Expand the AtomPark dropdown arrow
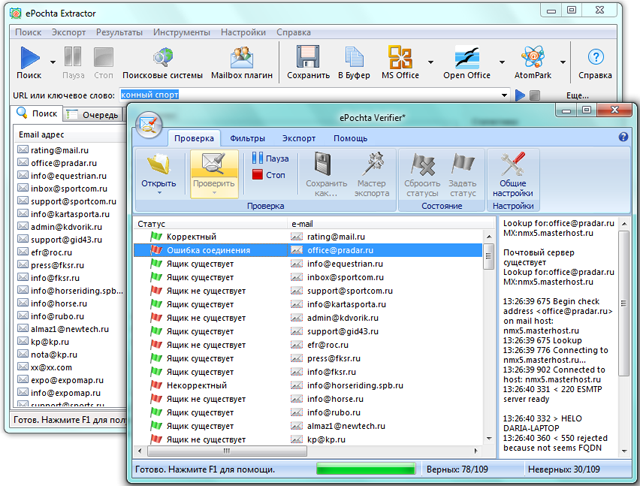The image size is (640, 486). pyautogui.click(x=563, y=62)
